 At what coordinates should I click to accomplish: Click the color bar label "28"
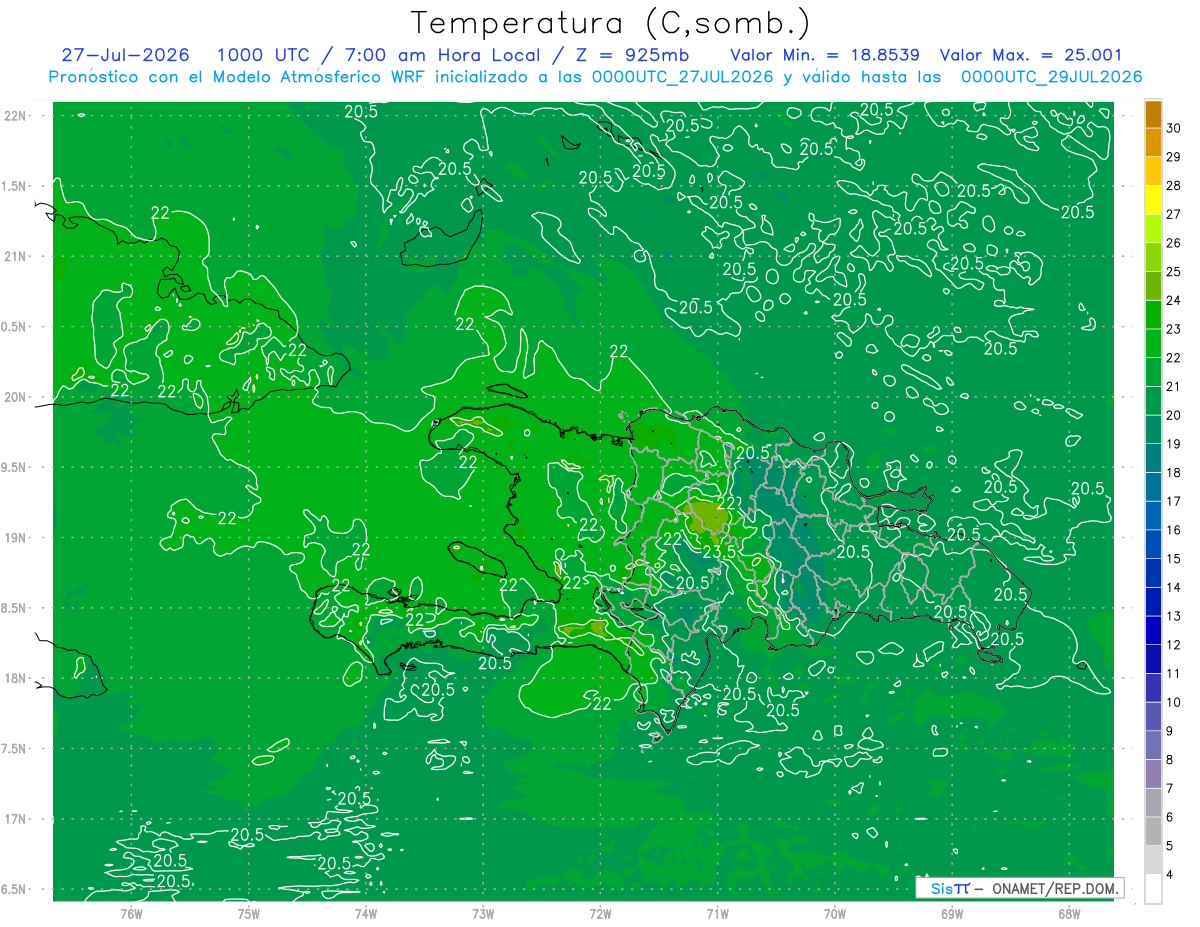click(1175, 185)
